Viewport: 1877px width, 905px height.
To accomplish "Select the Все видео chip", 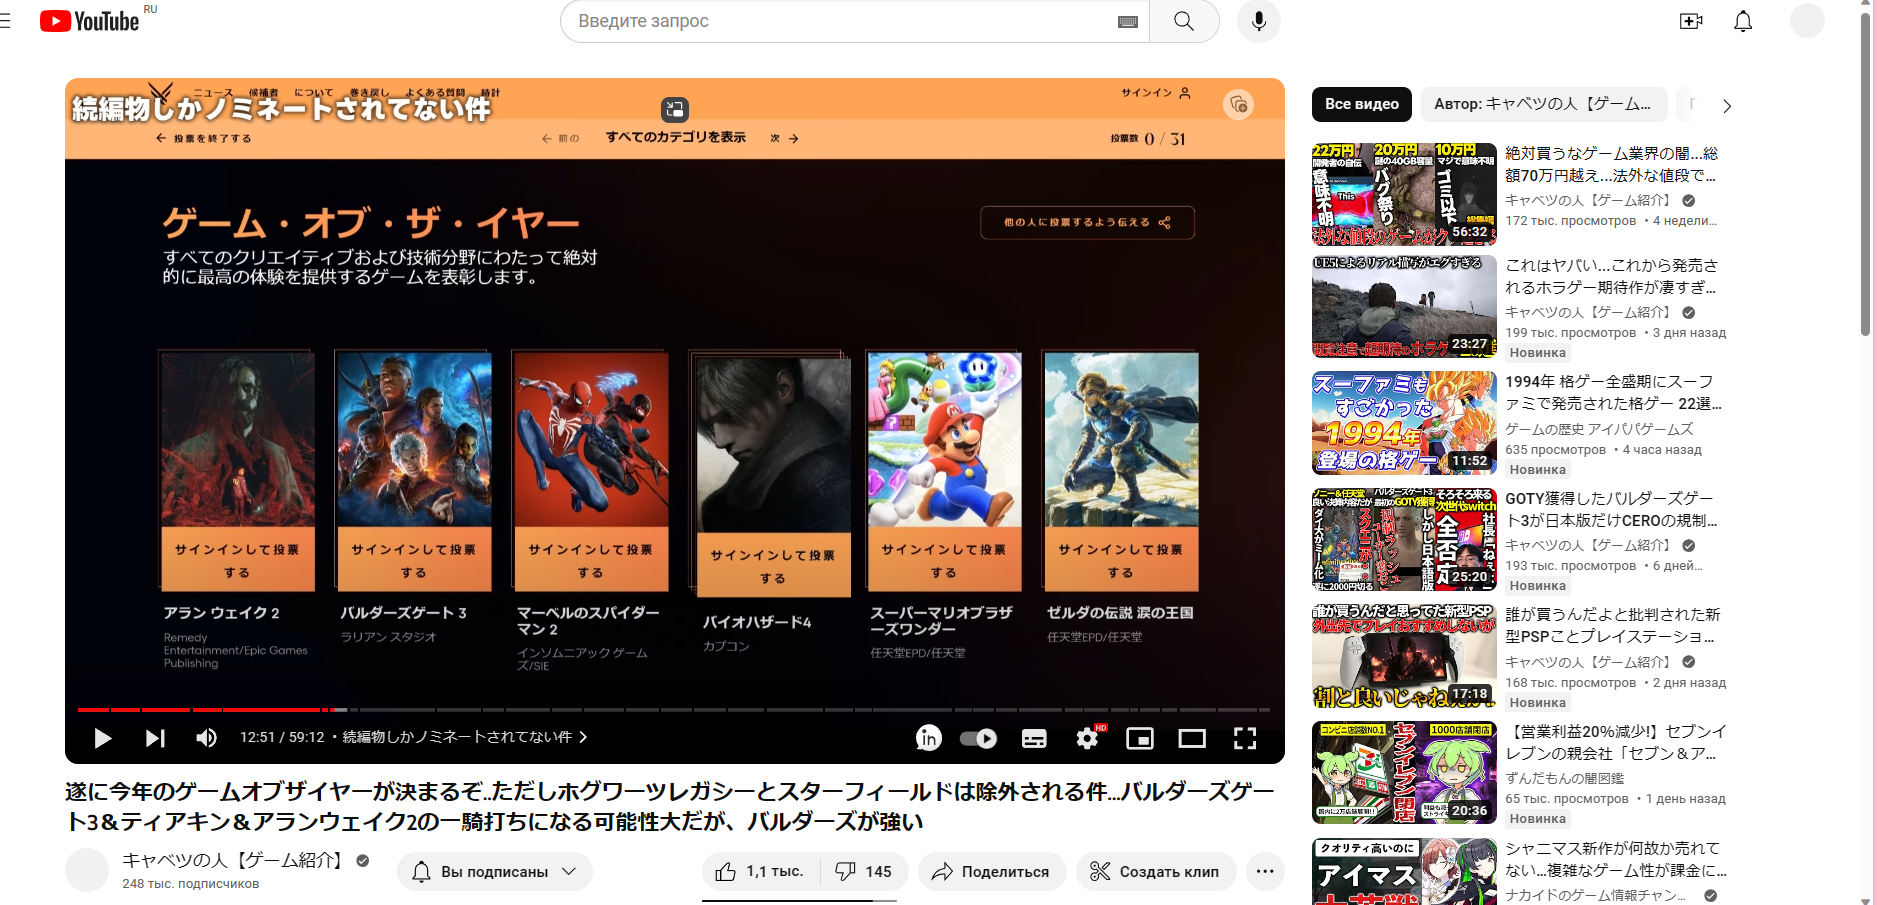I will (x=1362, y=104).
